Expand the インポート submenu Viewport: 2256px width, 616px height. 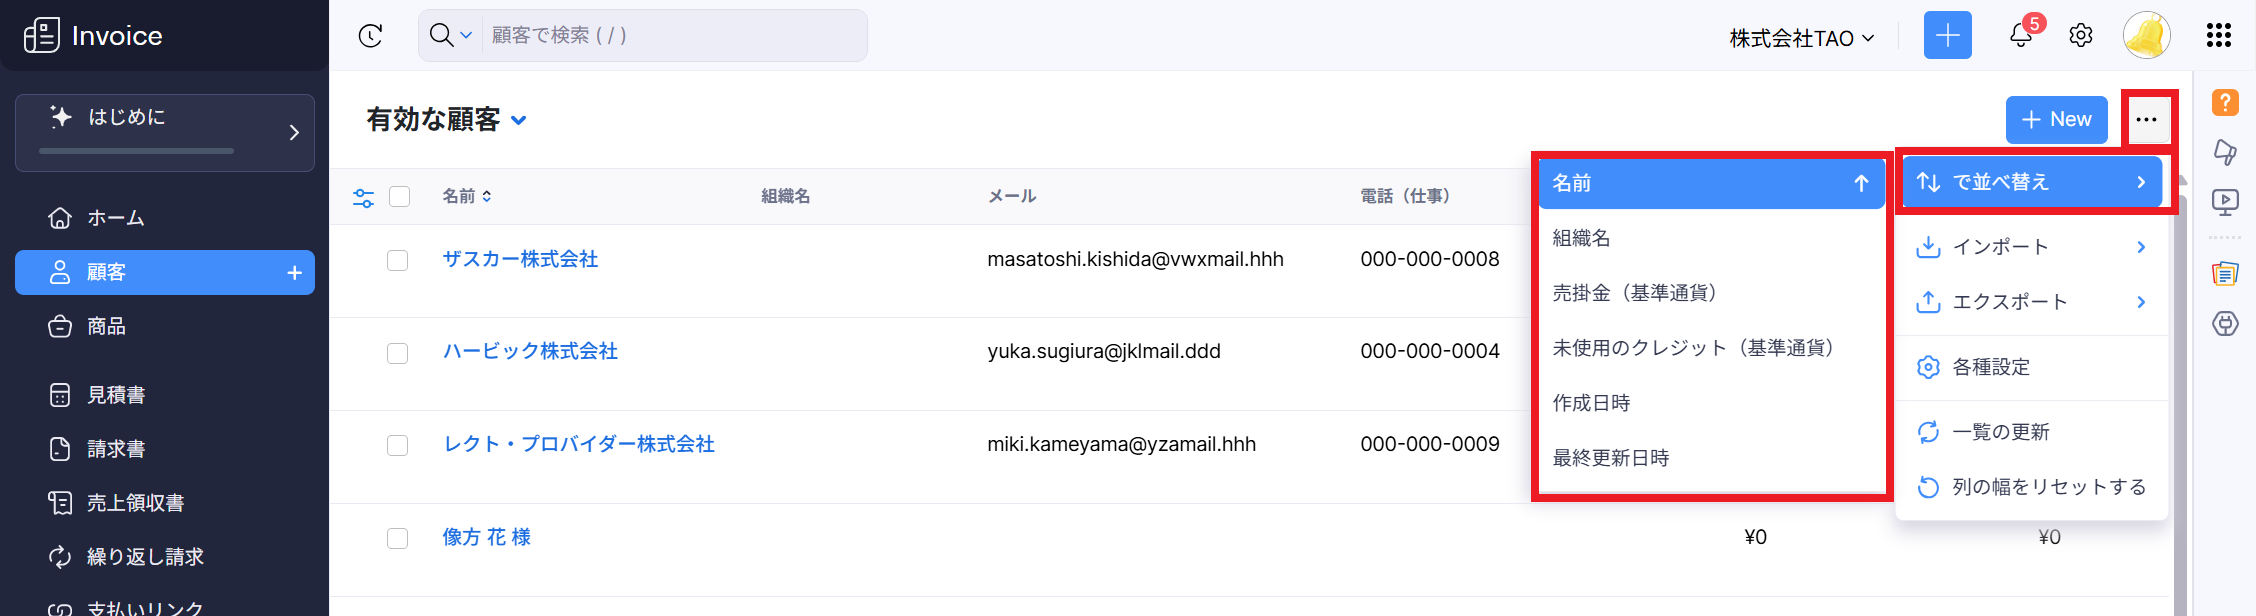[x=2030, y=247]
